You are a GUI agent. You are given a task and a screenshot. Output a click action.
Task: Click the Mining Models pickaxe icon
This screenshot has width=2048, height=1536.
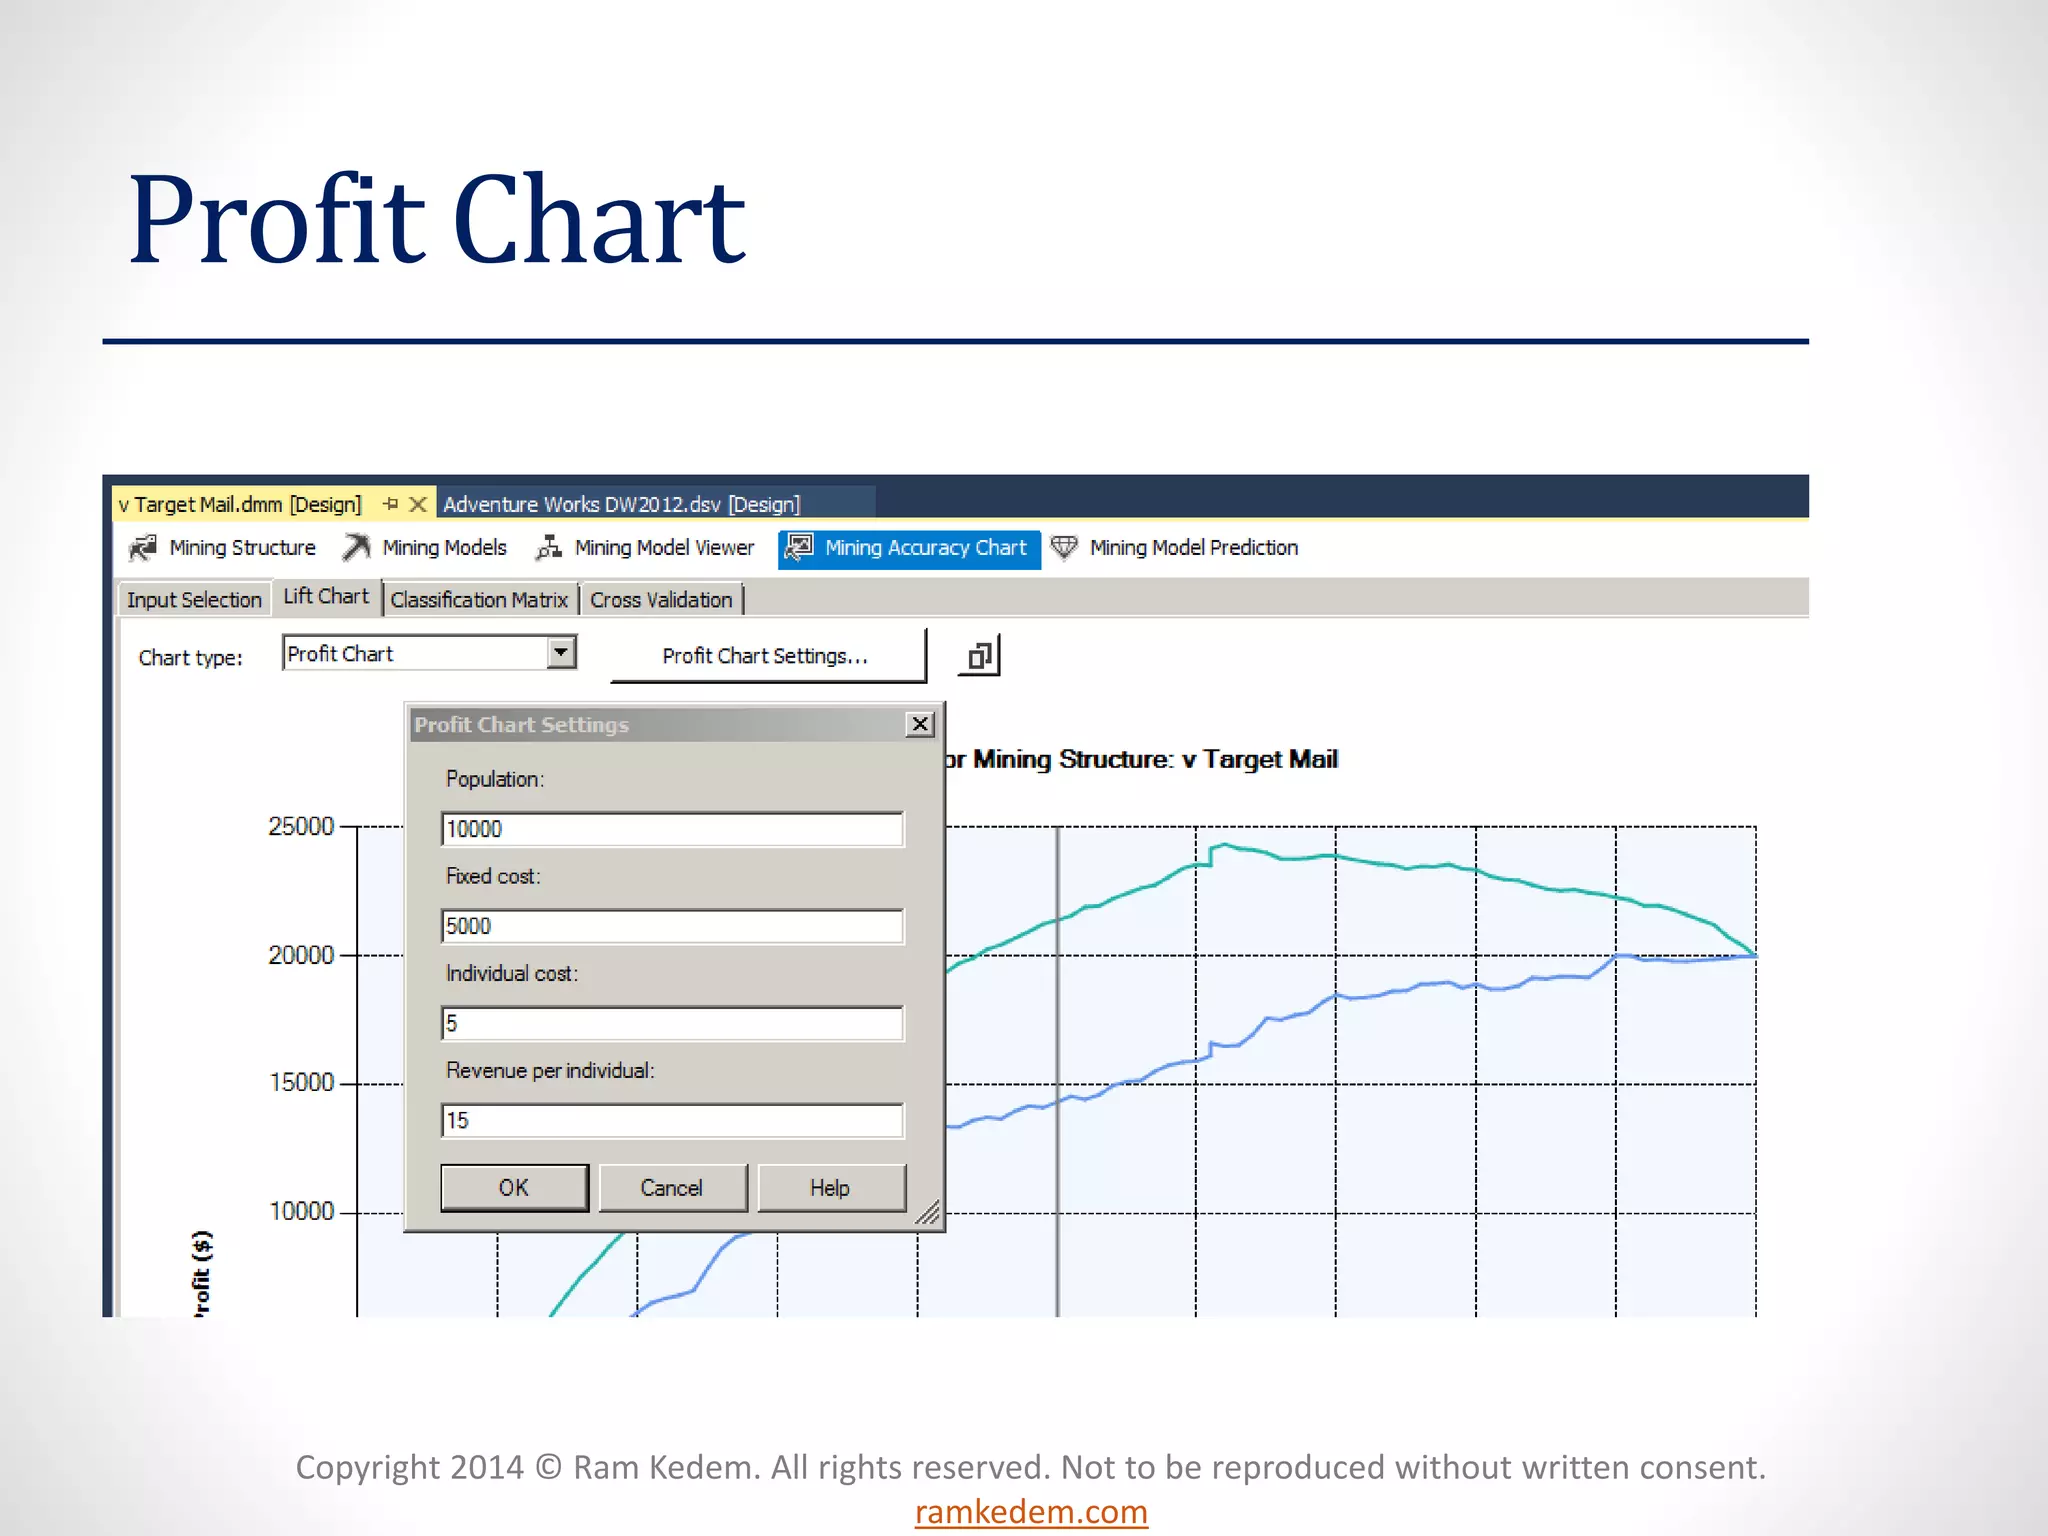click(357, 547)
